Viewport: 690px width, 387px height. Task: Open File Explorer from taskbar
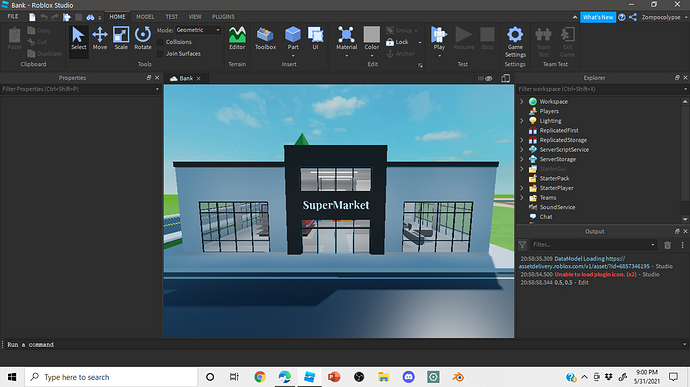pos(384,377)
